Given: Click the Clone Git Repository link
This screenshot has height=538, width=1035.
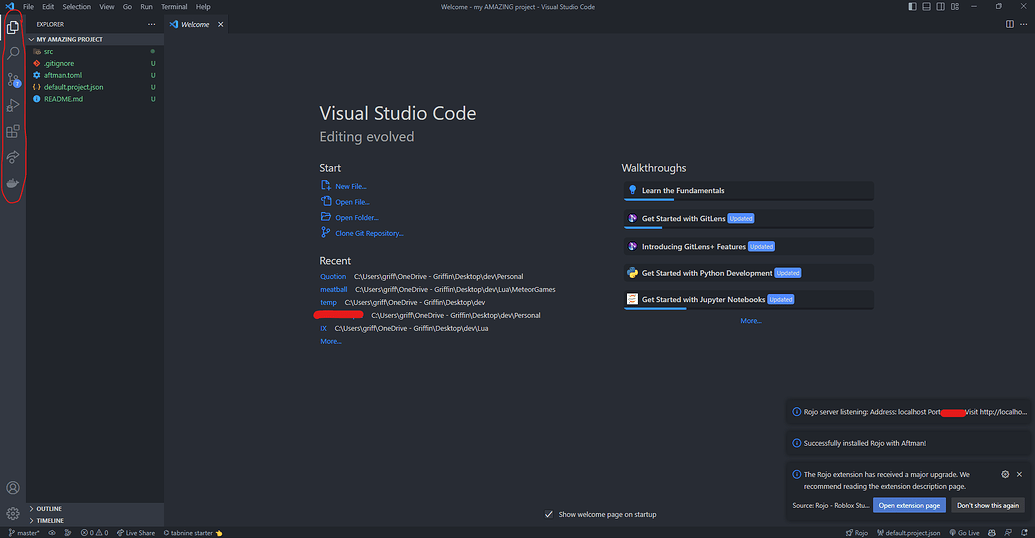Looking at the screenshot, I should click(x=369, y=233).
